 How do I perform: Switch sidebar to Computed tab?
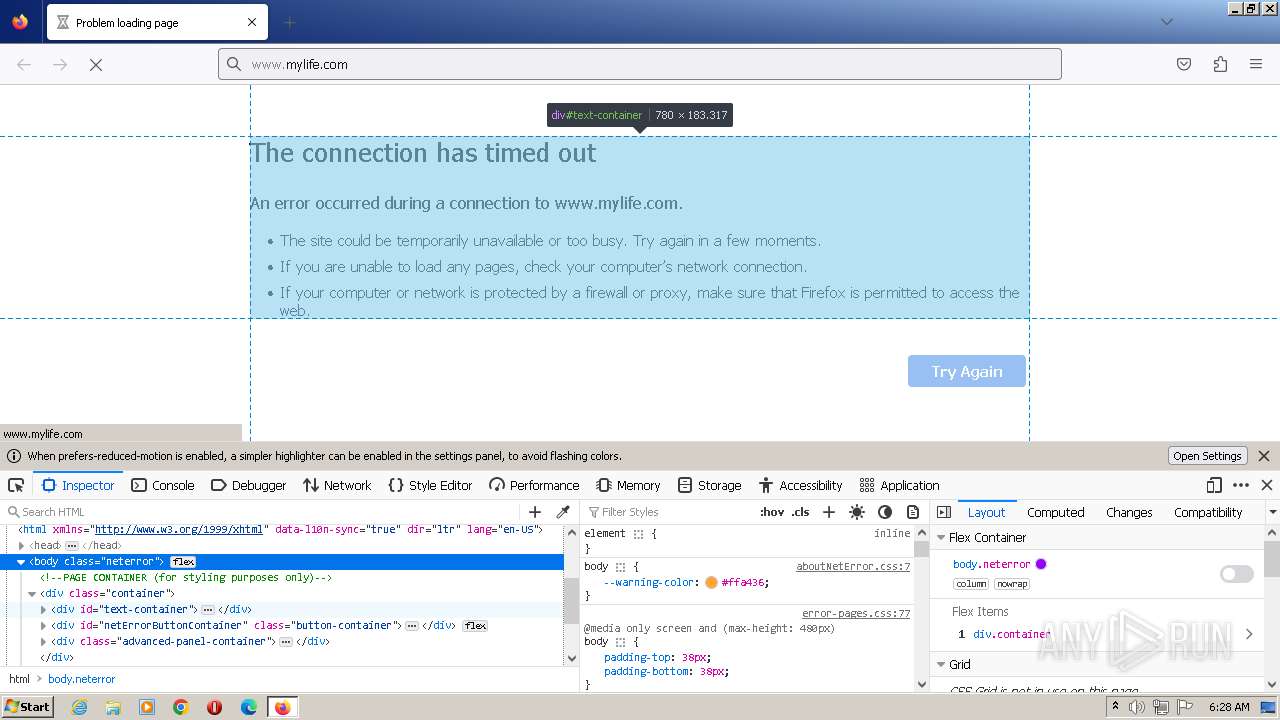click(x=1055, y=512)
